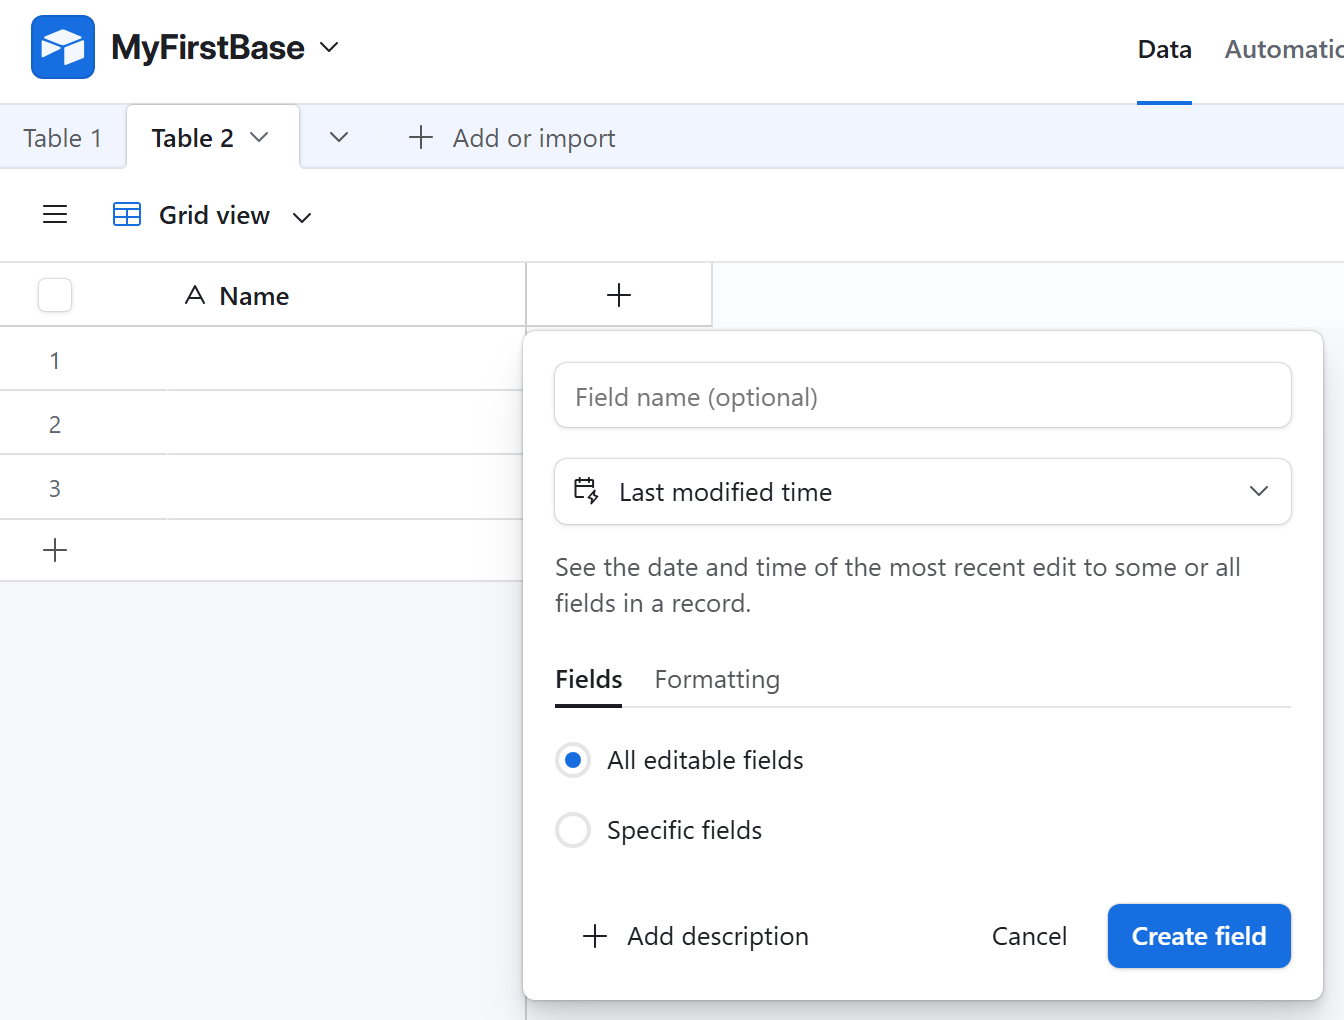Click the Name field text type icon
The width and height of the screenshot is (1344, 1020).
195,296
